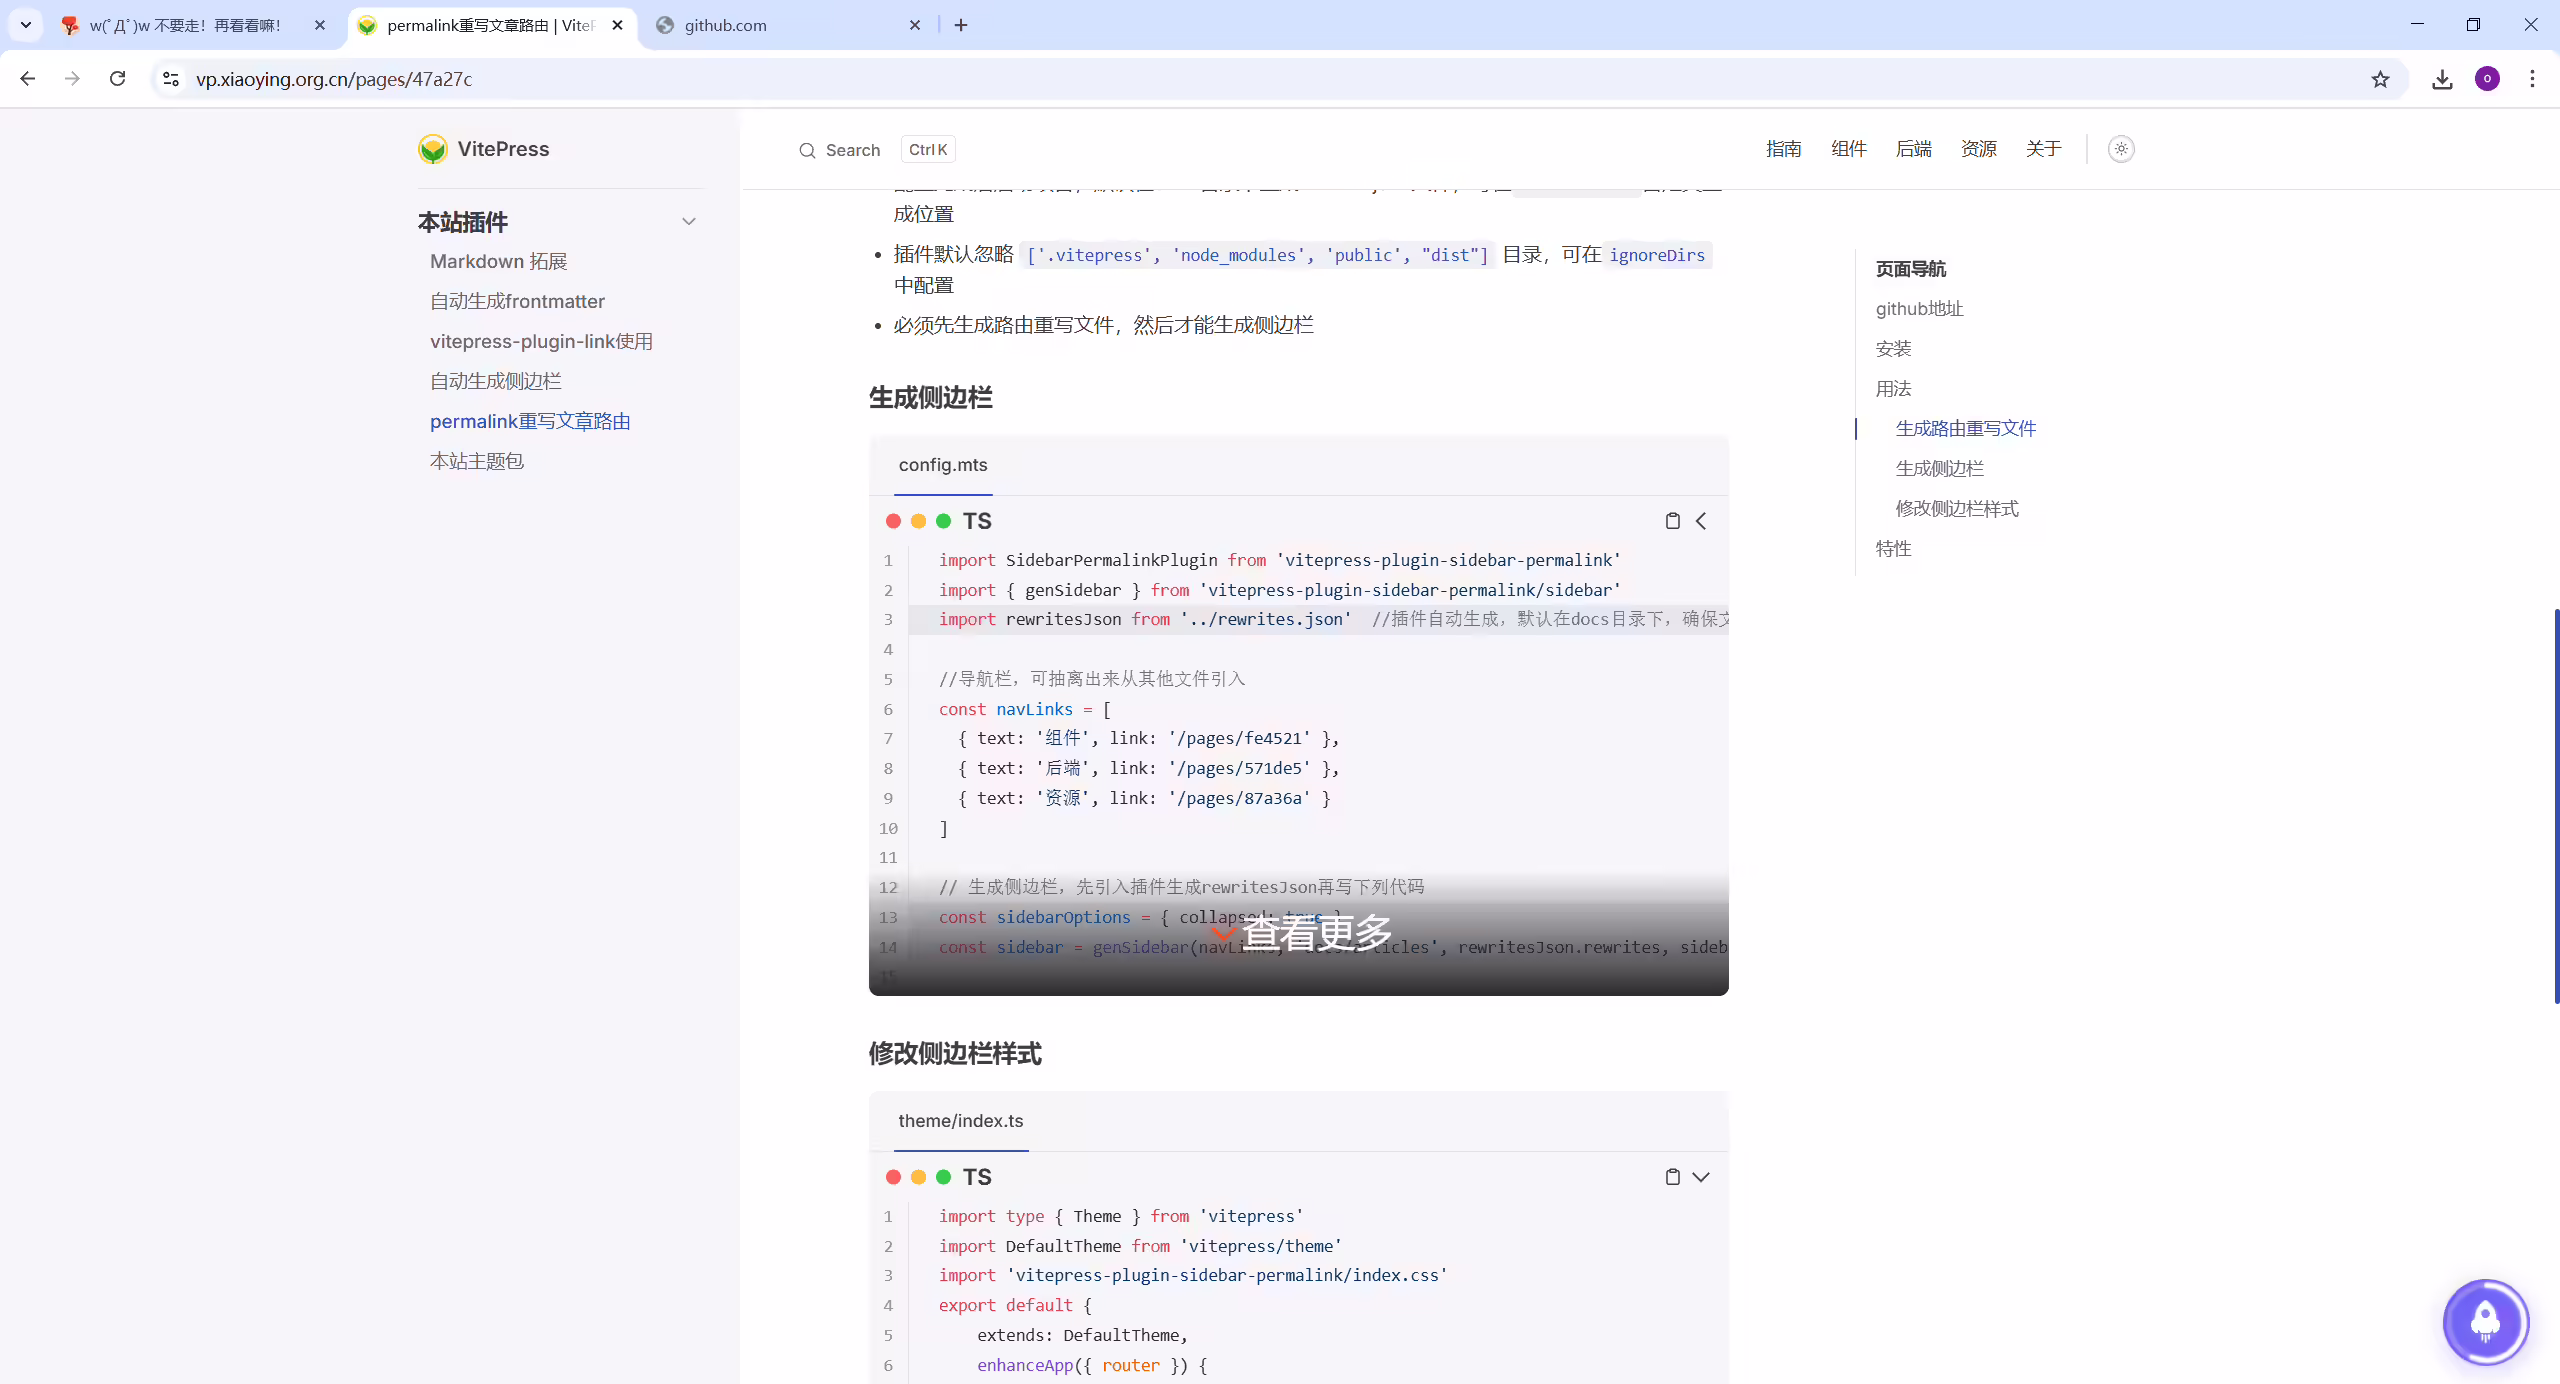Close the permalink重写文章路由 tab
The height and width of the screenshot is (1384, 2560).
click(617, 25)
